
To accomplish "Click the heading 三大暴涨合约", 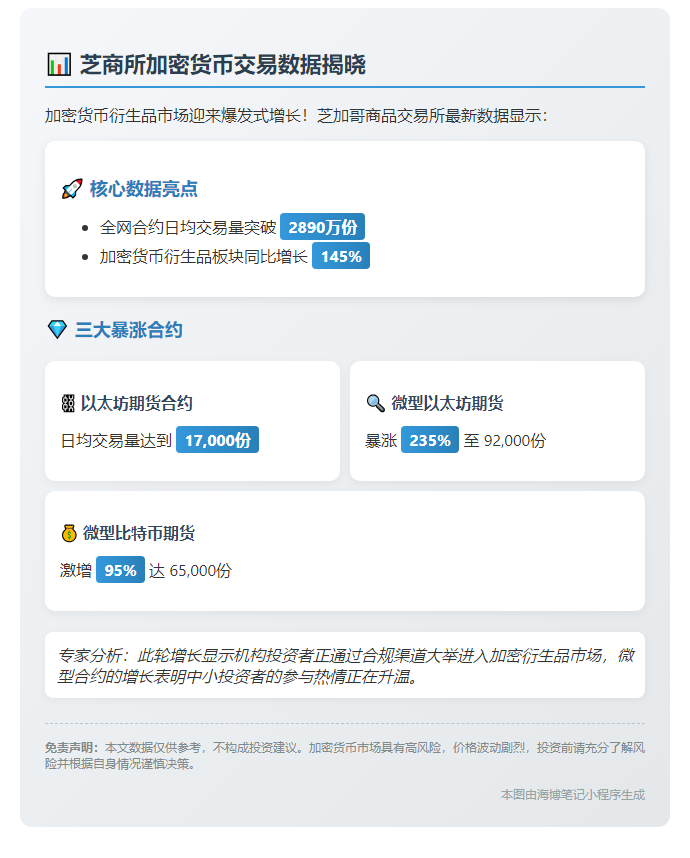I will click(x=129, y=330).
